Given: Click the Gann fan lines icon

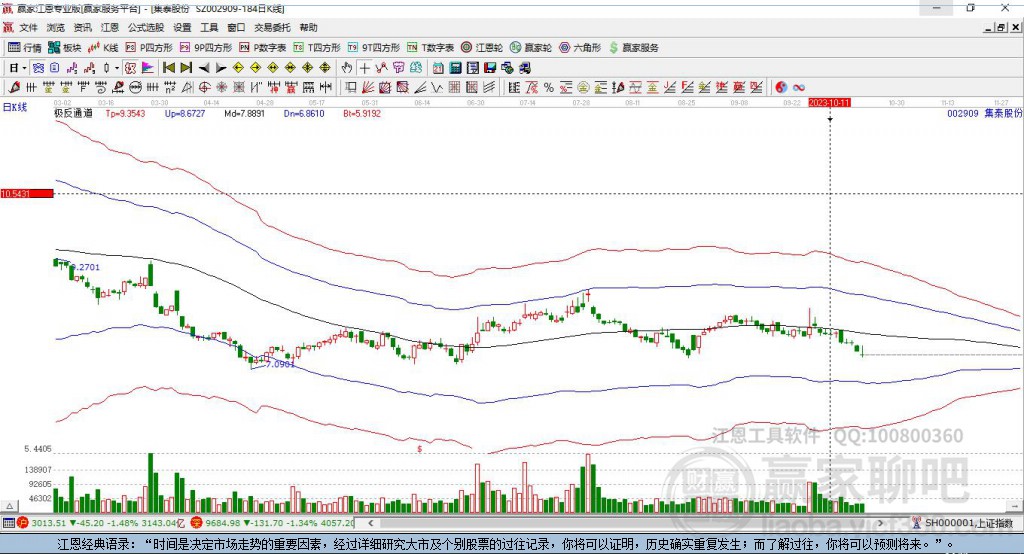Looking at the screenshot, I should 368,88.
